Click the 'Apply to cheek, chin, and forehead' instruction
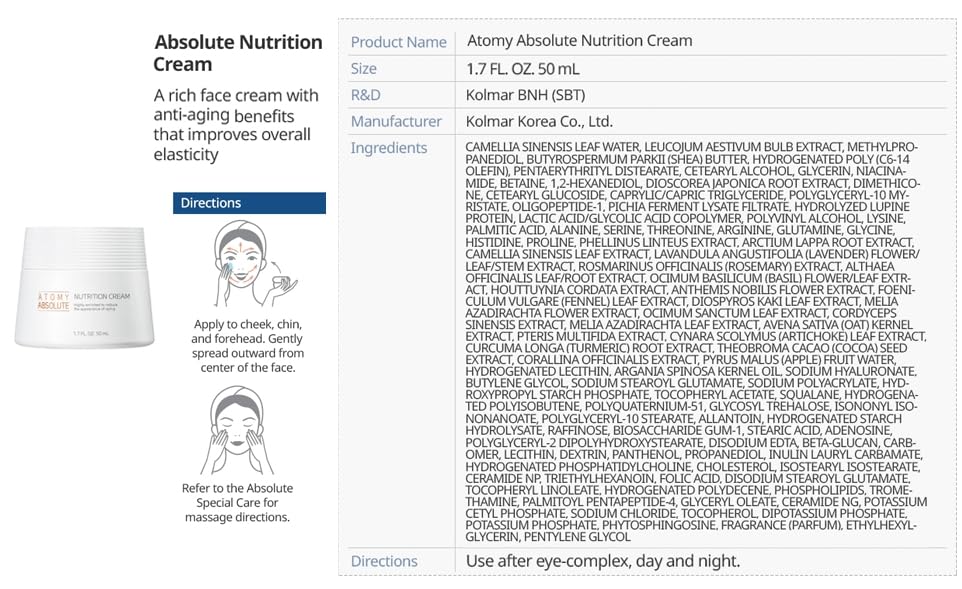The height and width of the screenshot is (589, 962). 248,346
